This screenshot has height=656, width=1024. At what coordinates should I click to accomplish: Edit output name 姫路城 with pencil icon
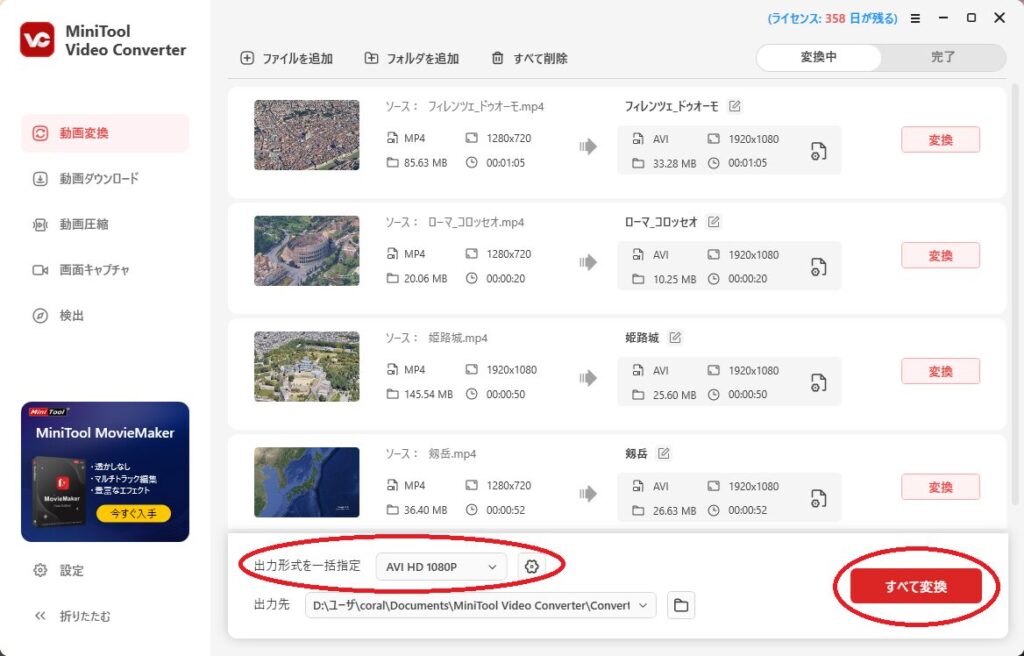click(675, 337)
